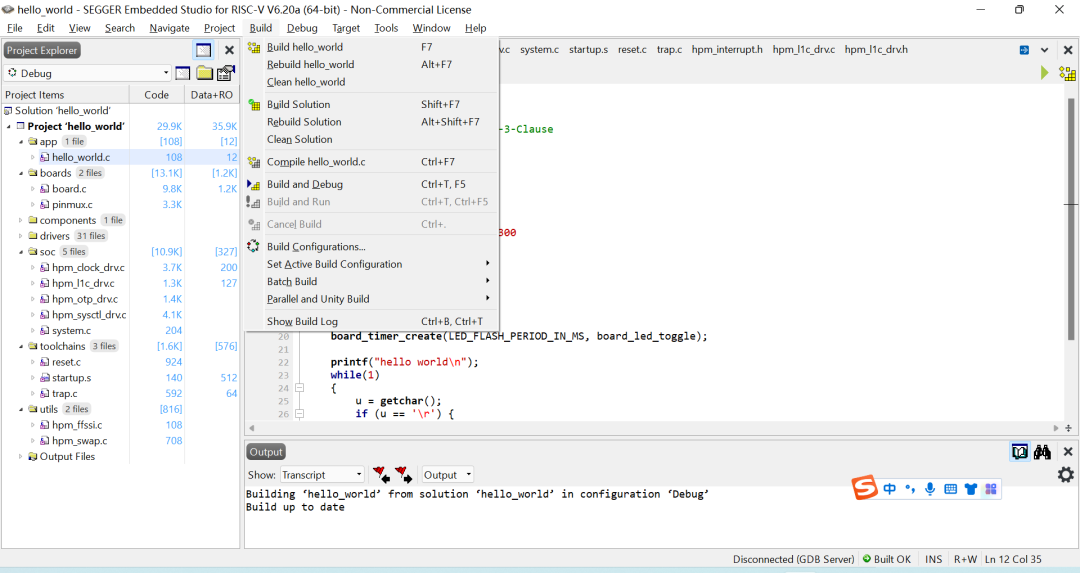The image size is (1080, 573).
Task: Collapse Project 'hello_world' node
Action: [9, 127]
